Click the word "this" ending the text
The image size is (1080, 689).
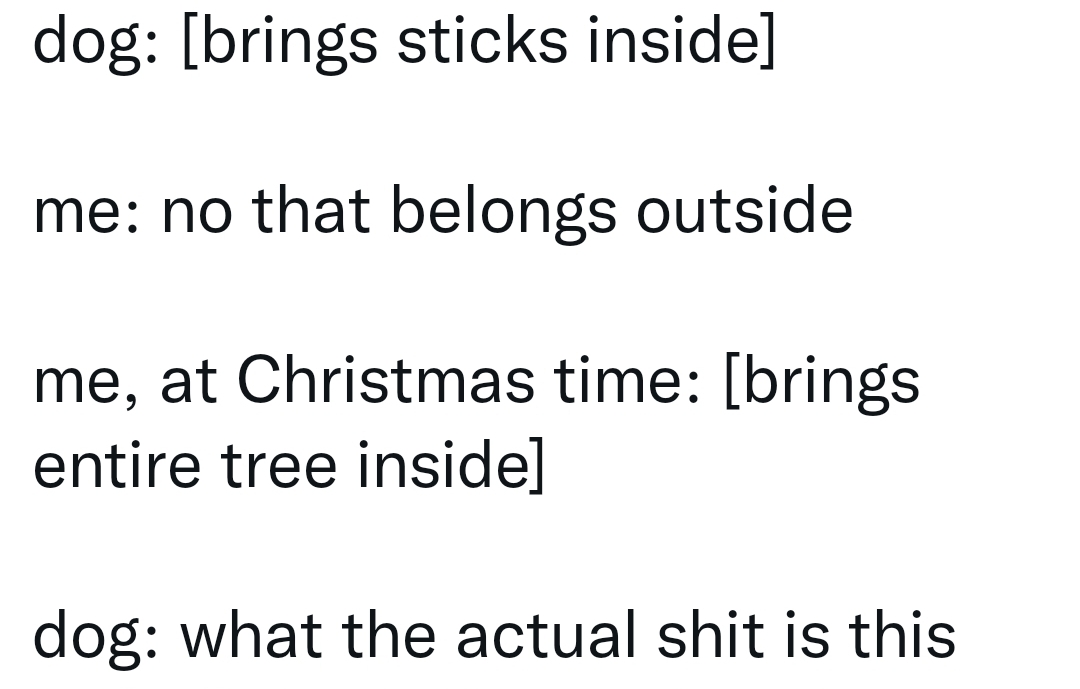(902, 635)
